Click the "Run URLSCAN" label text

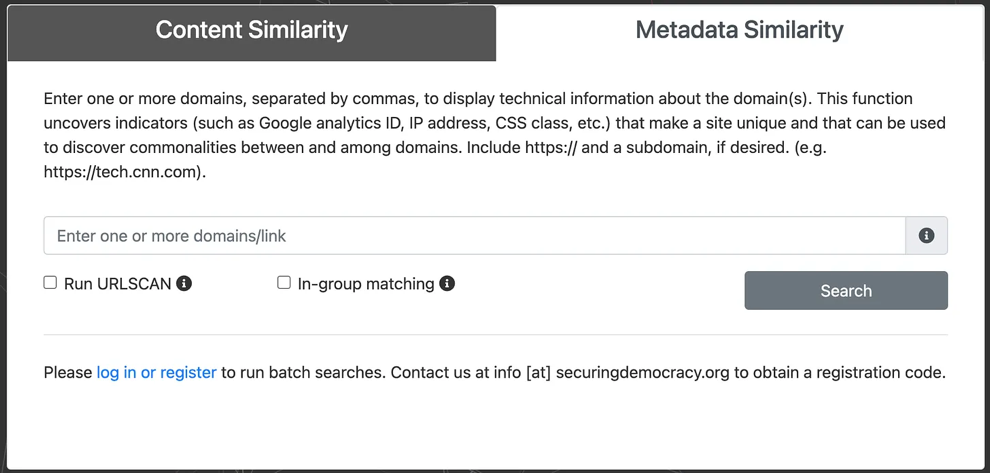pos(118,284)
